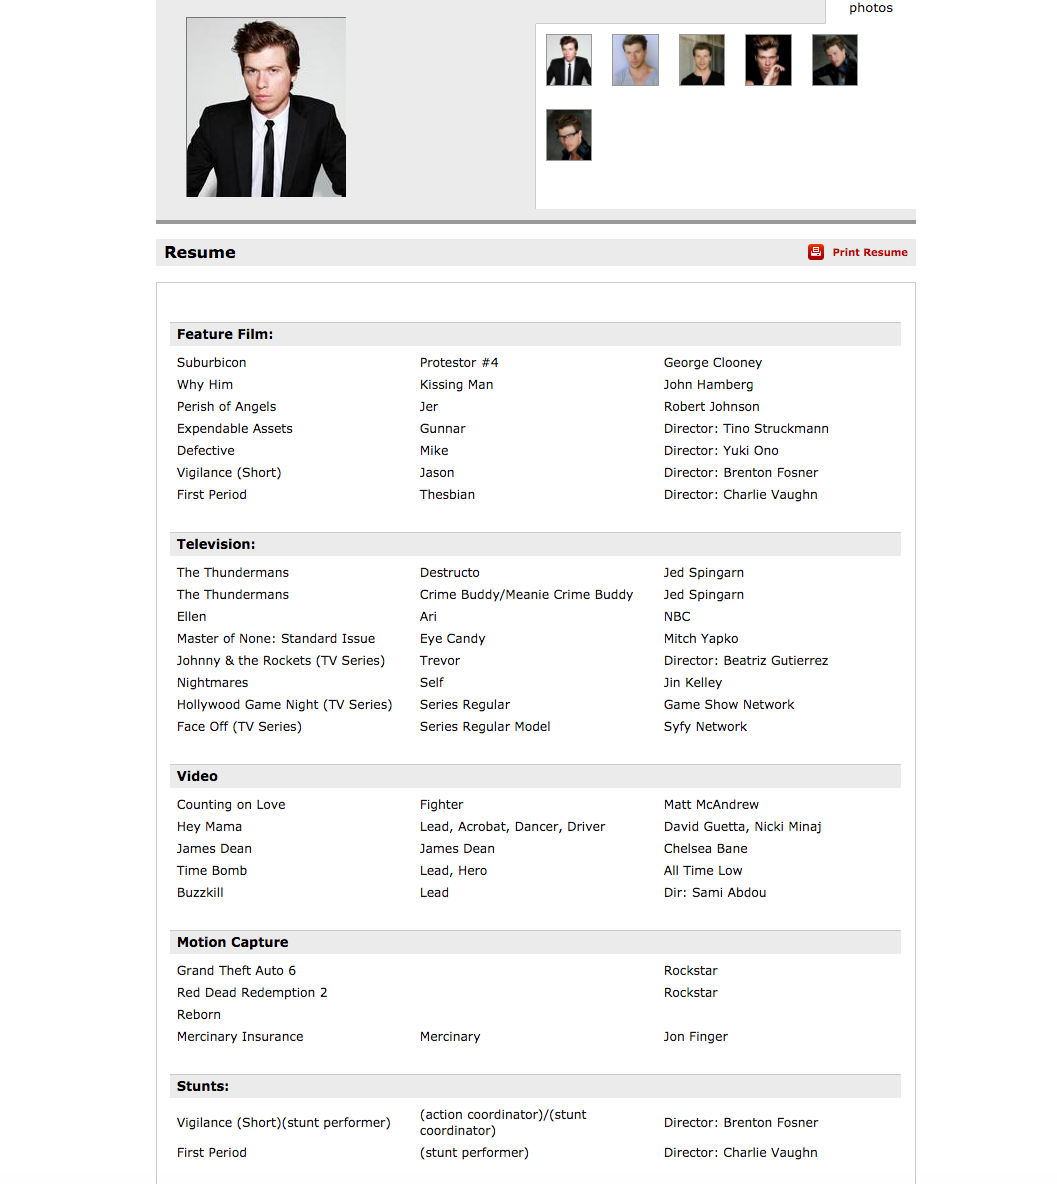Select the thumbnail with leather jacket and scarf
Screen dimensions: 1057x1184
coord(835,60)
